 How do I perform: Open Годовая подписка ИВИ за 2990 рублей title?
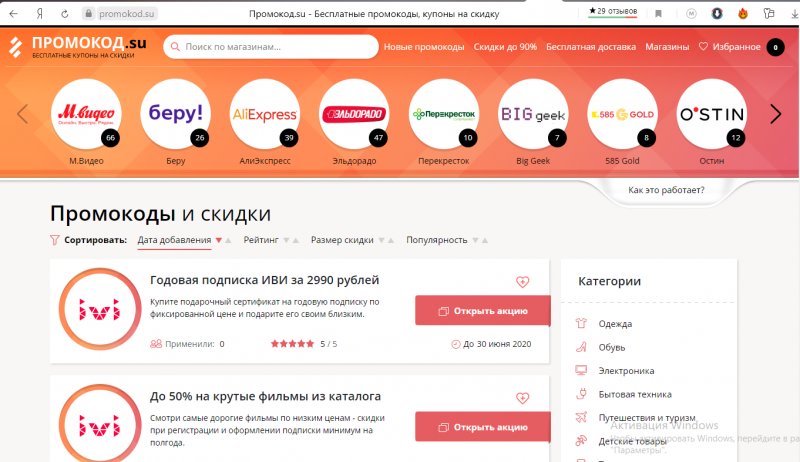coord(264,280)
